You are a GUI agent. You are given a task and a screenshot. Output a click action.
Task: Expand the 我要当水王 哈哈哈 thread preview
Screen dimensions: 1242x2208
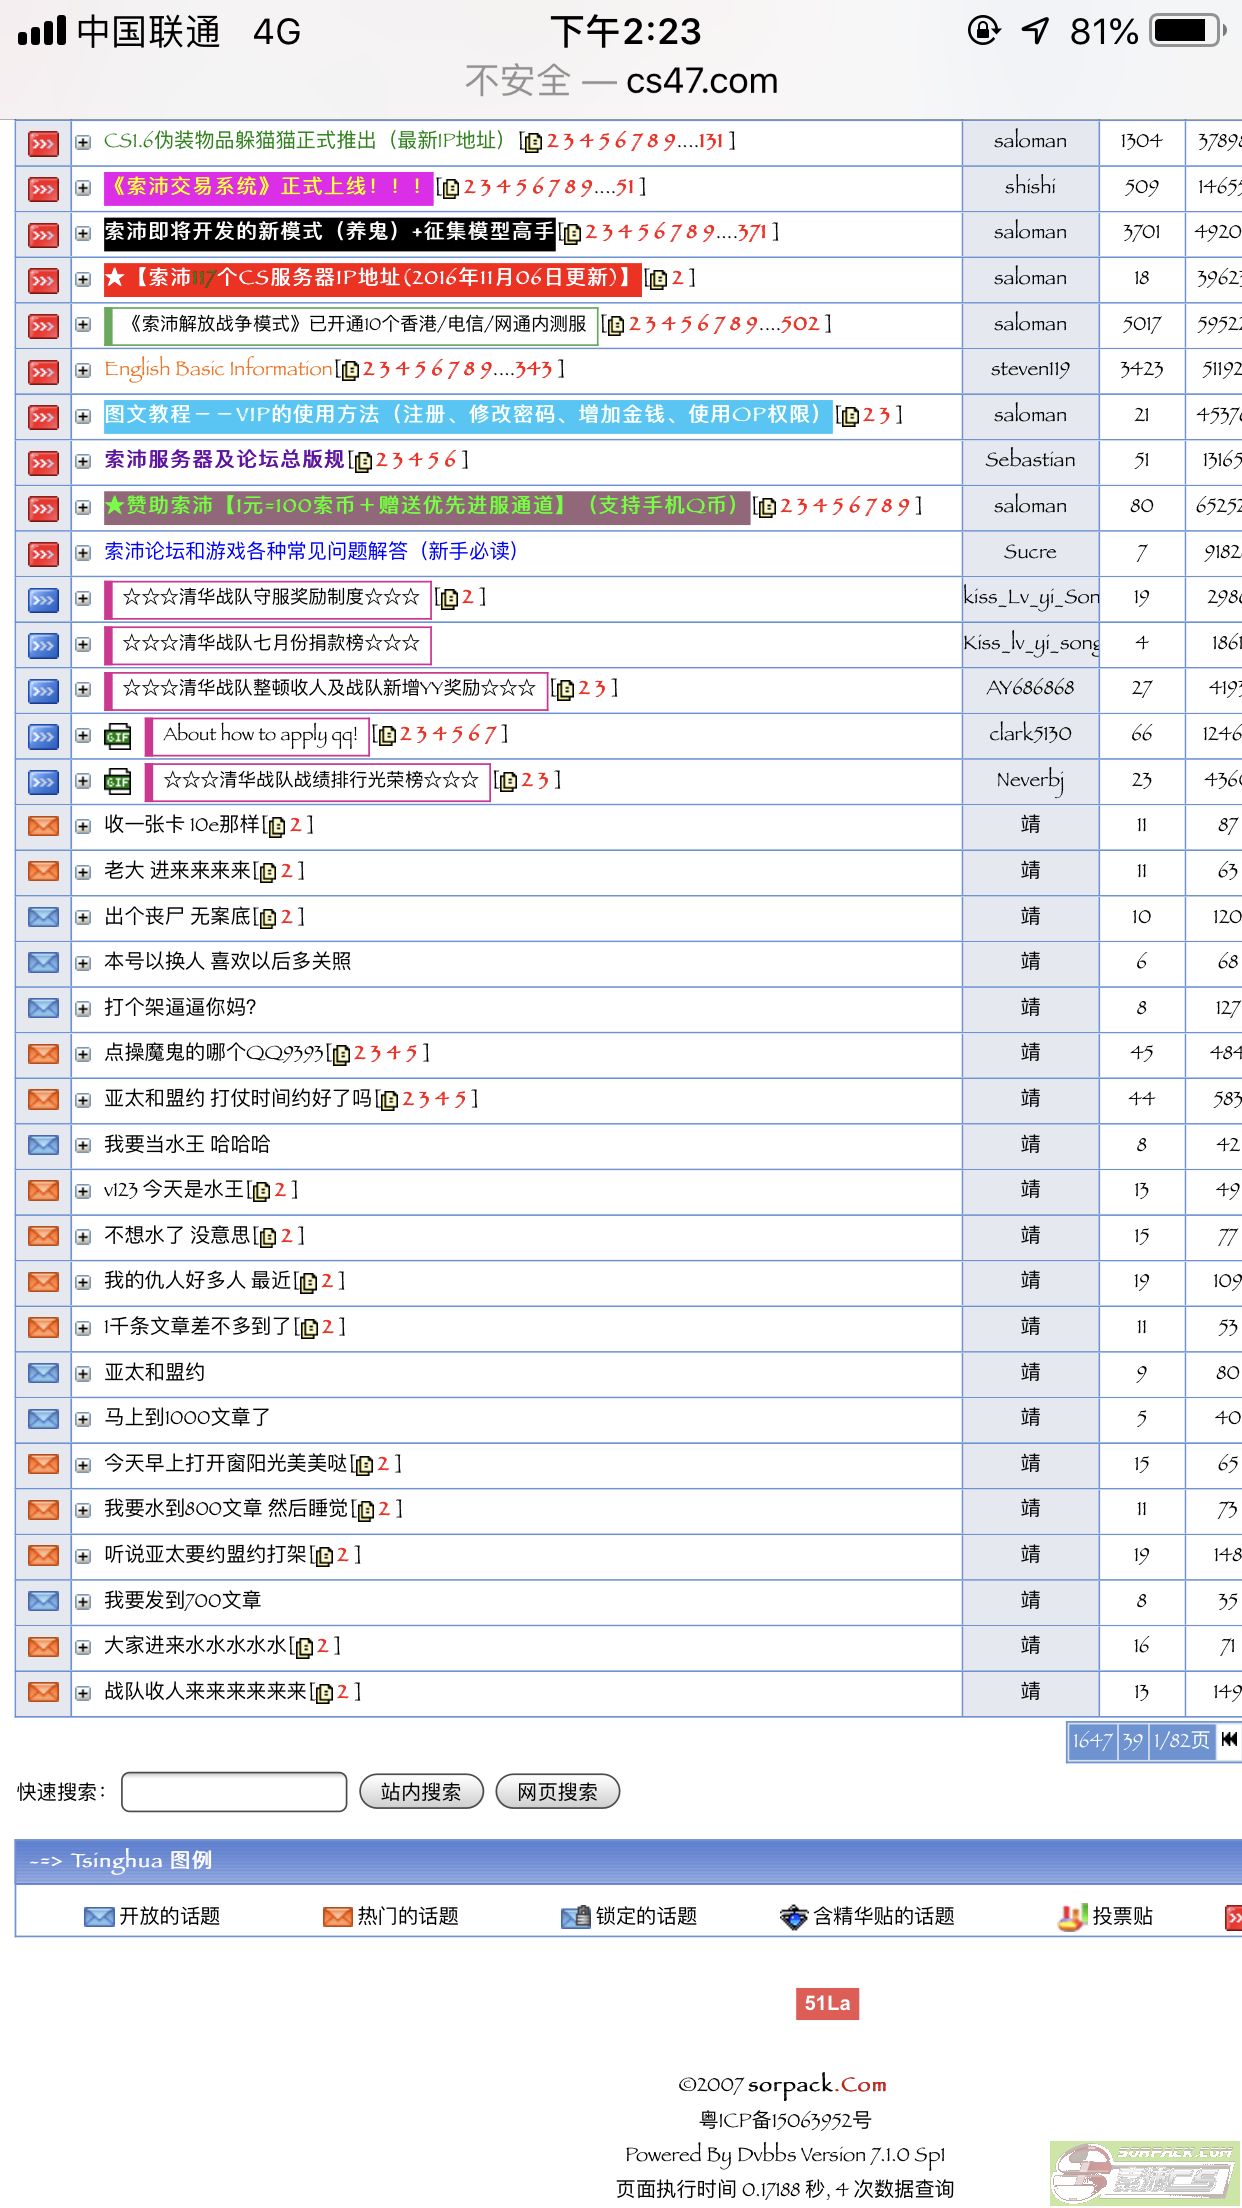(83, 1146)
